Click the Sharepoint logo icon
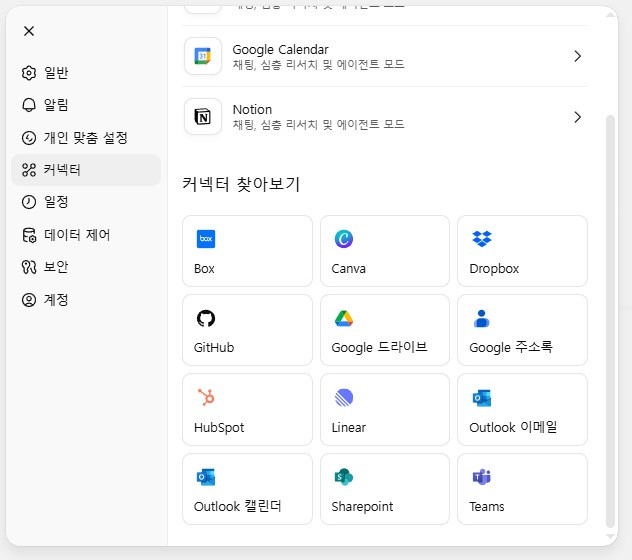 (x=344, y=477)
